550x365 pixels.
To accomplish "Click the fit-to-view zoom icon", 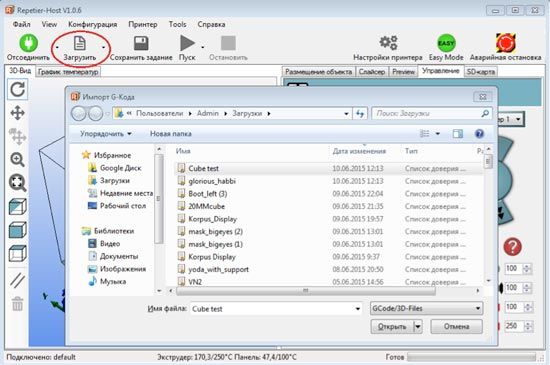I will click(x=18, y=183).
